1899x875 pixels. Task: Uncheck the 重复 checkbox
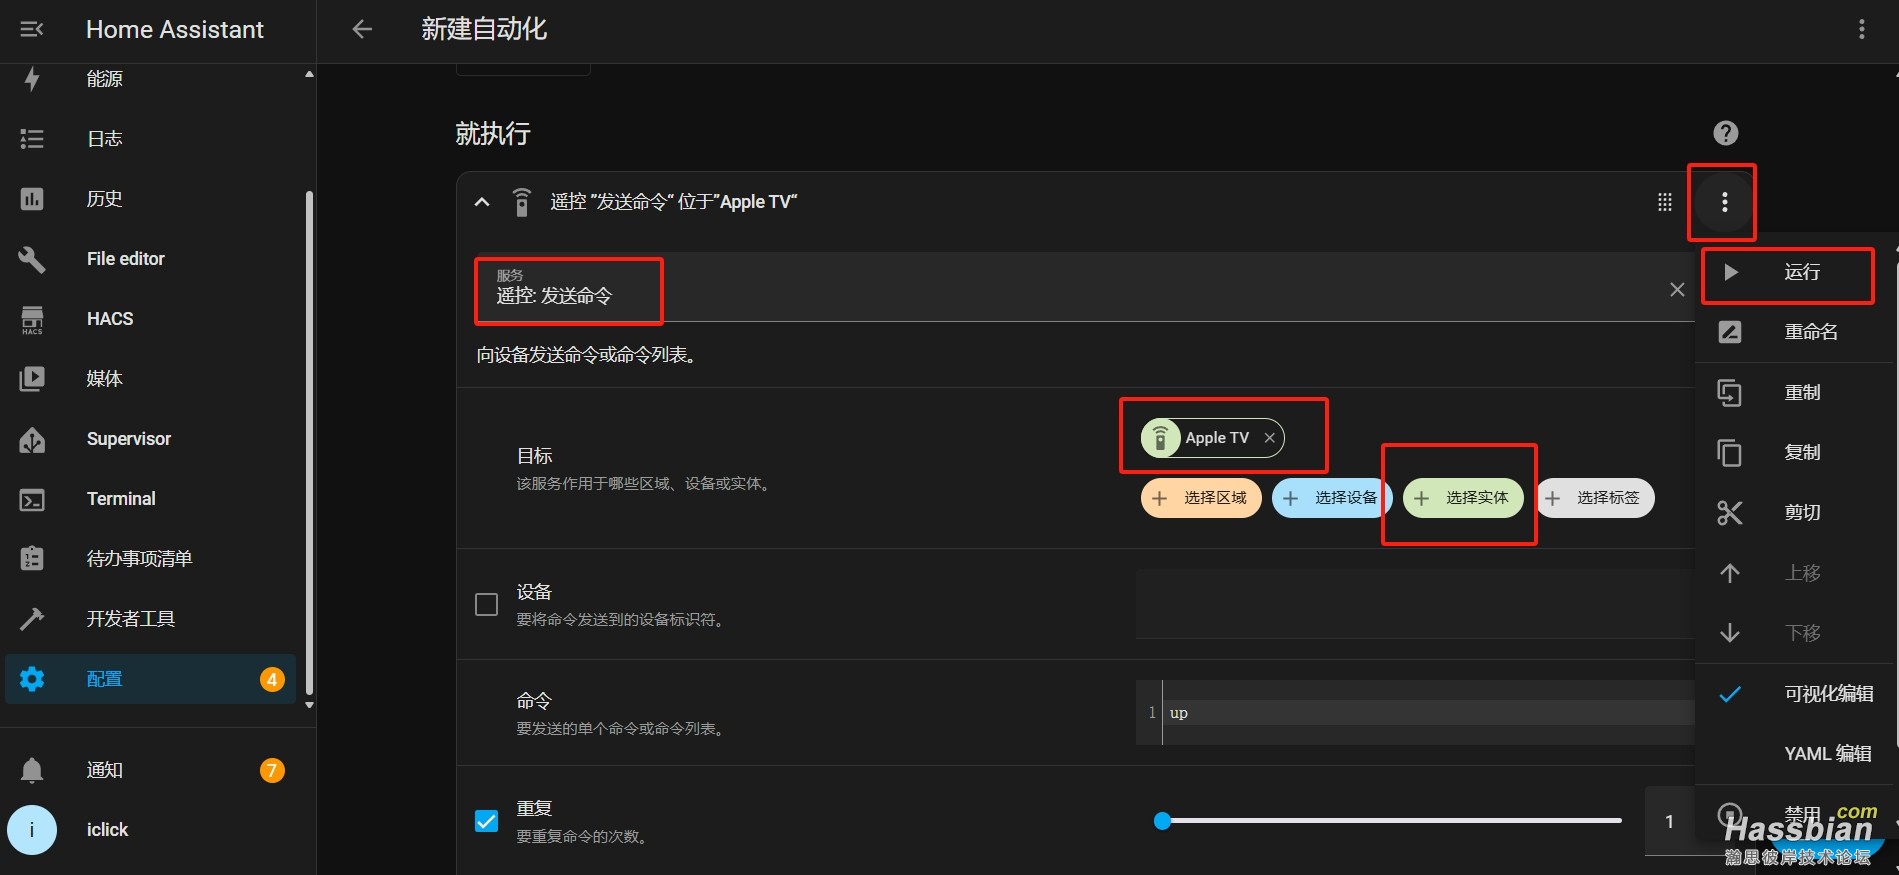coord(486,821)
